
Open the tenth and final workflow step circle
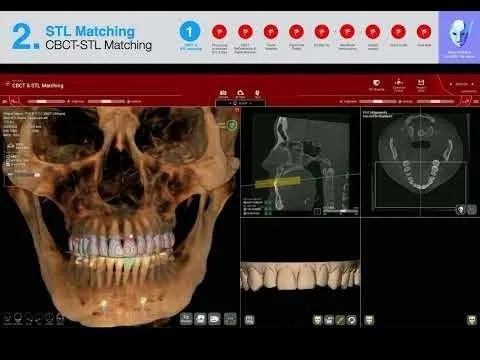click(x=424, y=32)
